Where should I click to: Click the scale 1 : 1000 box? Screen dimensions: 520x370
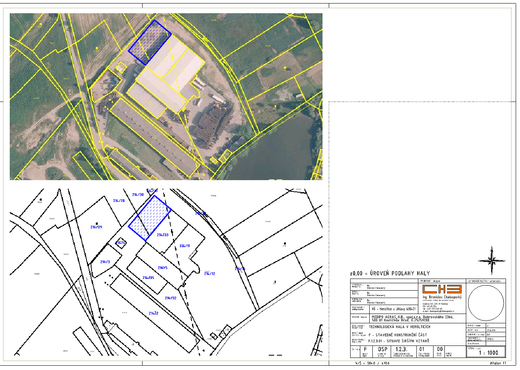pyautogui.click(x=486, y=352)
